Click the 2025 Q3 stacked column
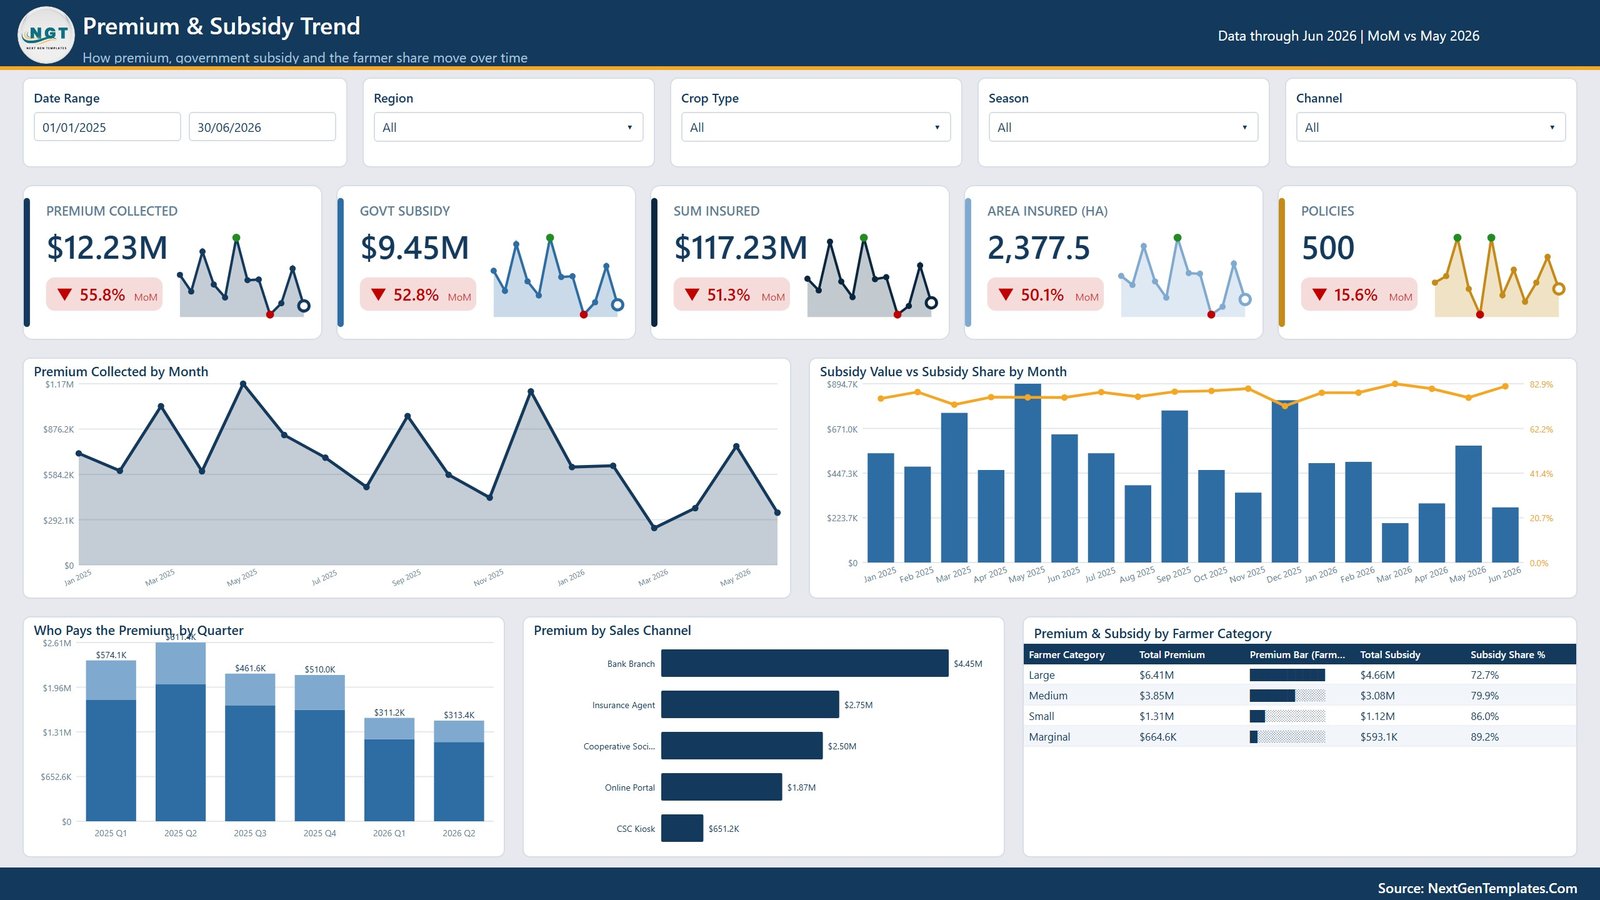Viewport: 1600px width, 900px height. click(250, 748)
